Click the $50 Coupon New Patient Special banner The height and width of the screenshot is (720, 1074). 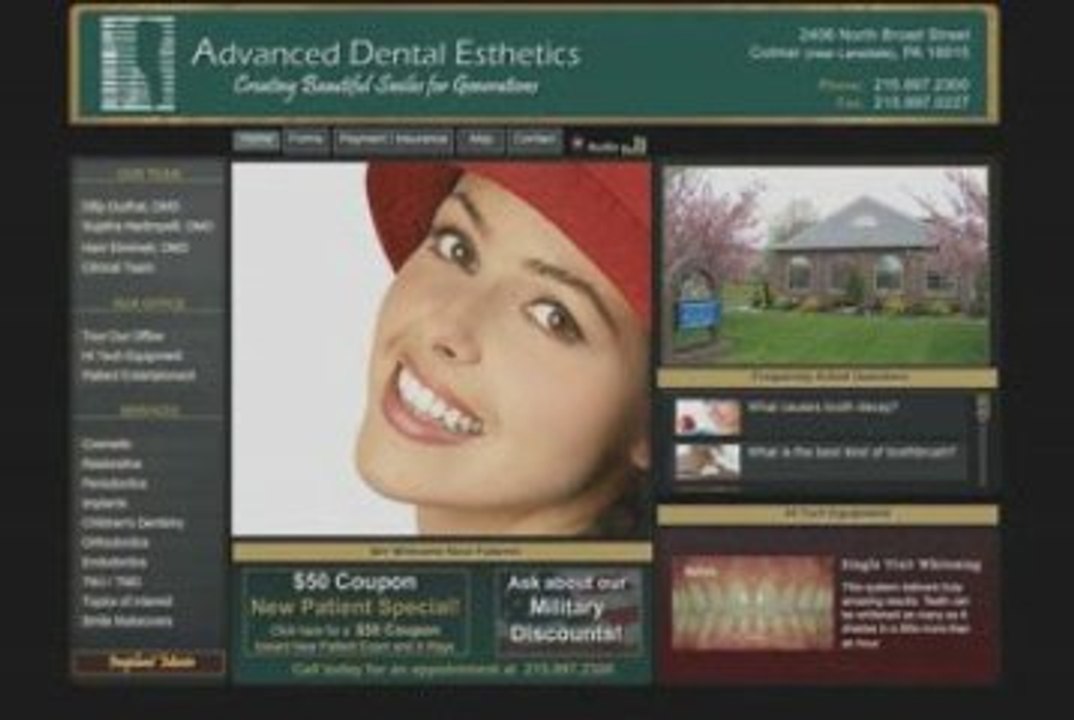point(355,612)
